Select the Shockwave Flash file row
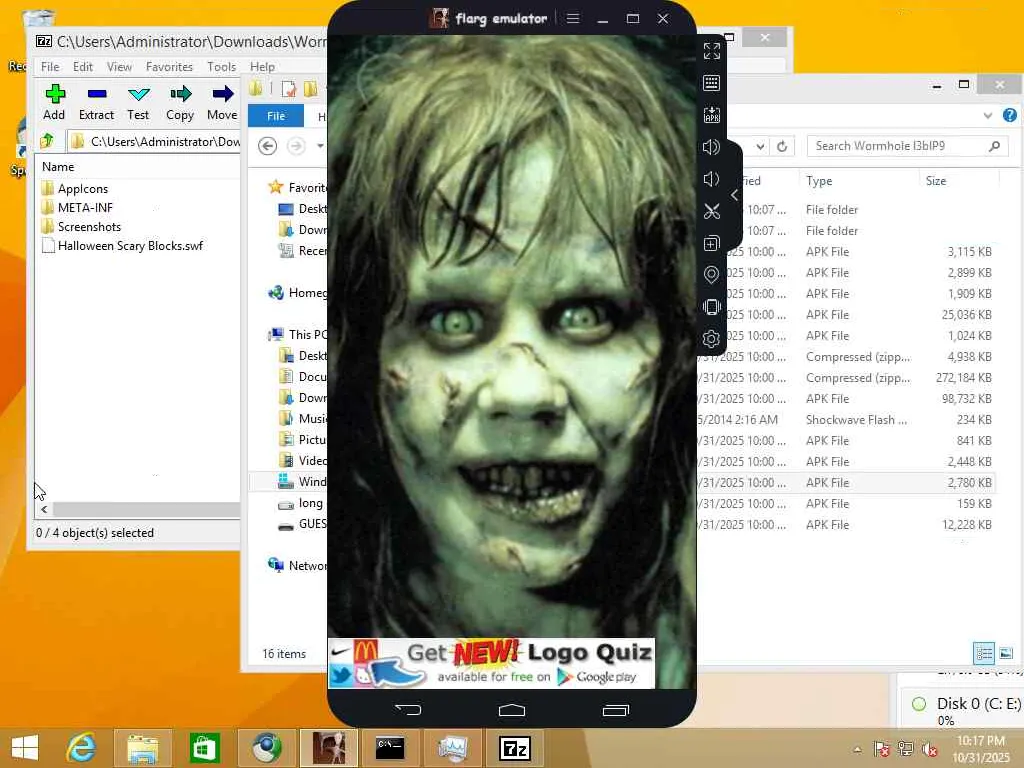 point(846,420)
